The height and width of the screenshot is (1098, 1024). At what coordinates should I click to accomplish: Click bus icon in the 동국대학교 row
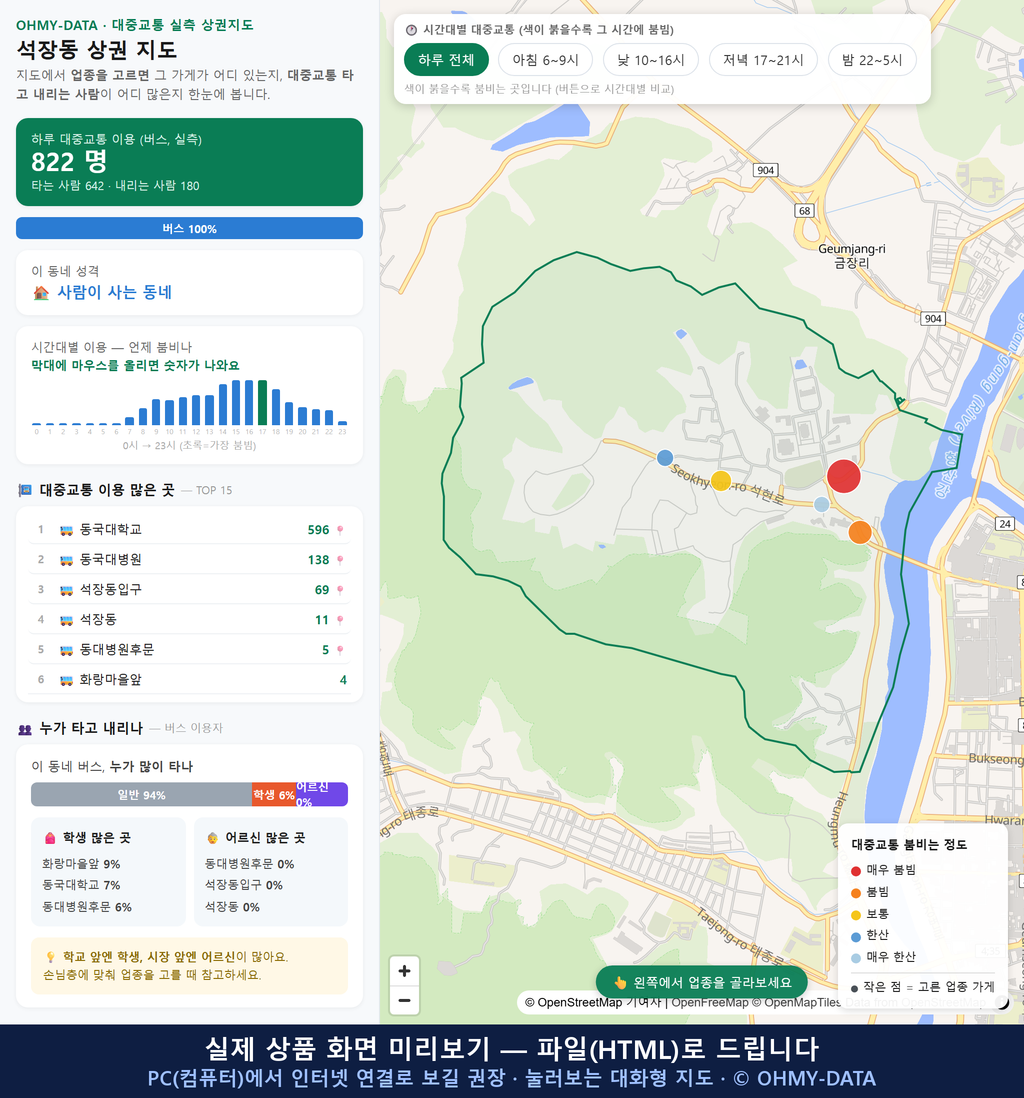point(67,530)
